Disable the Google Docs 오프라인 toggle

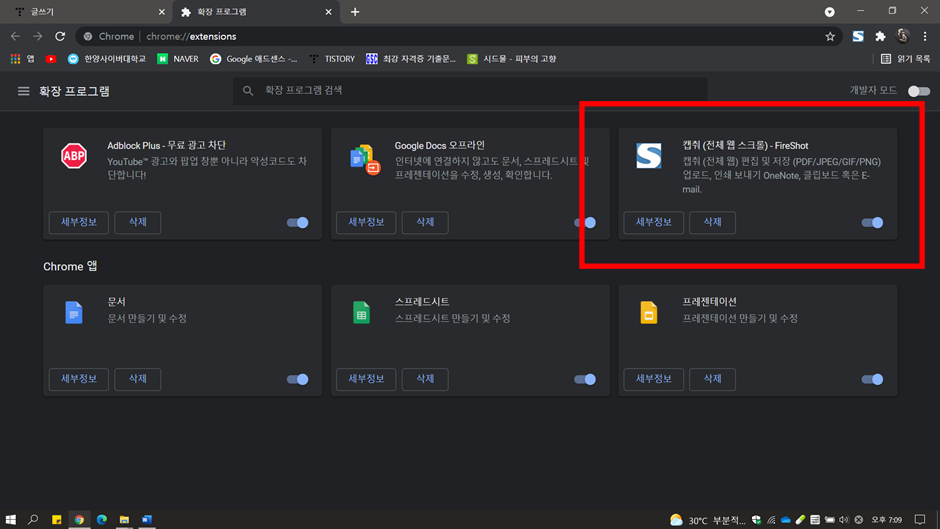585,223
